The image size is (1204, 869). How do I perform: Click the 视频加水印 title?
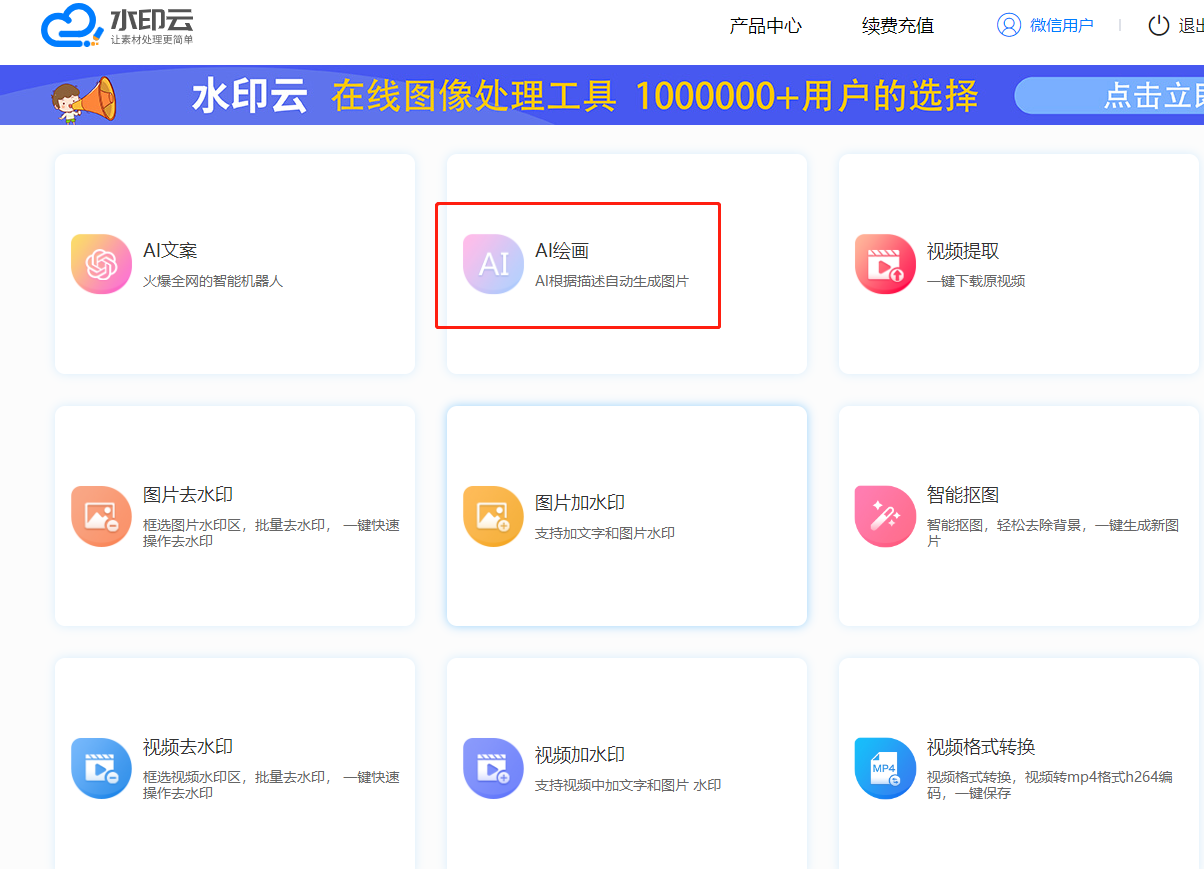click(580, 755)
